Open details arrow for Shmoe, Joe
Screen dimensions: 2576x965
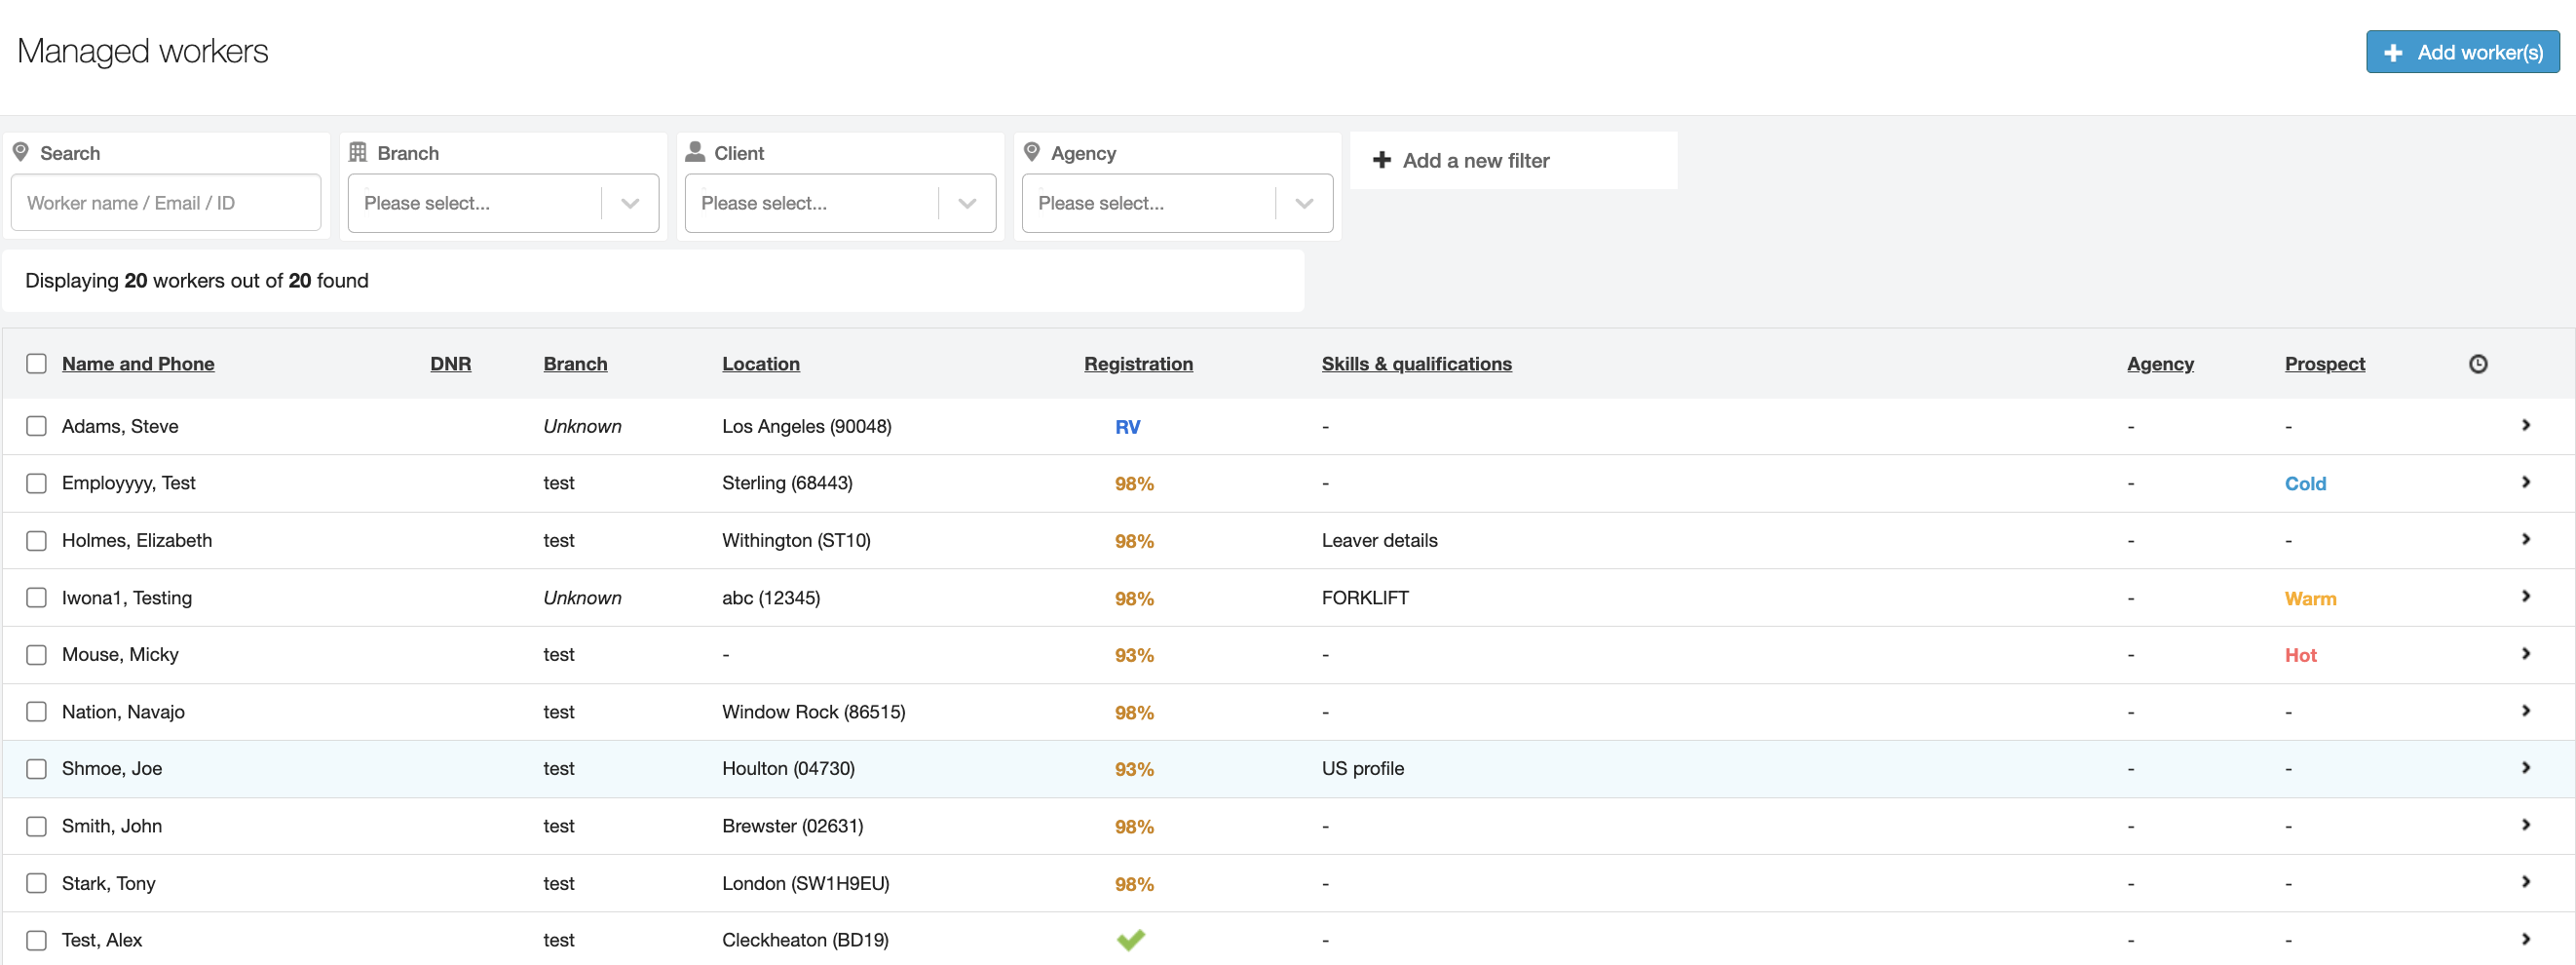click(2525, 767)
